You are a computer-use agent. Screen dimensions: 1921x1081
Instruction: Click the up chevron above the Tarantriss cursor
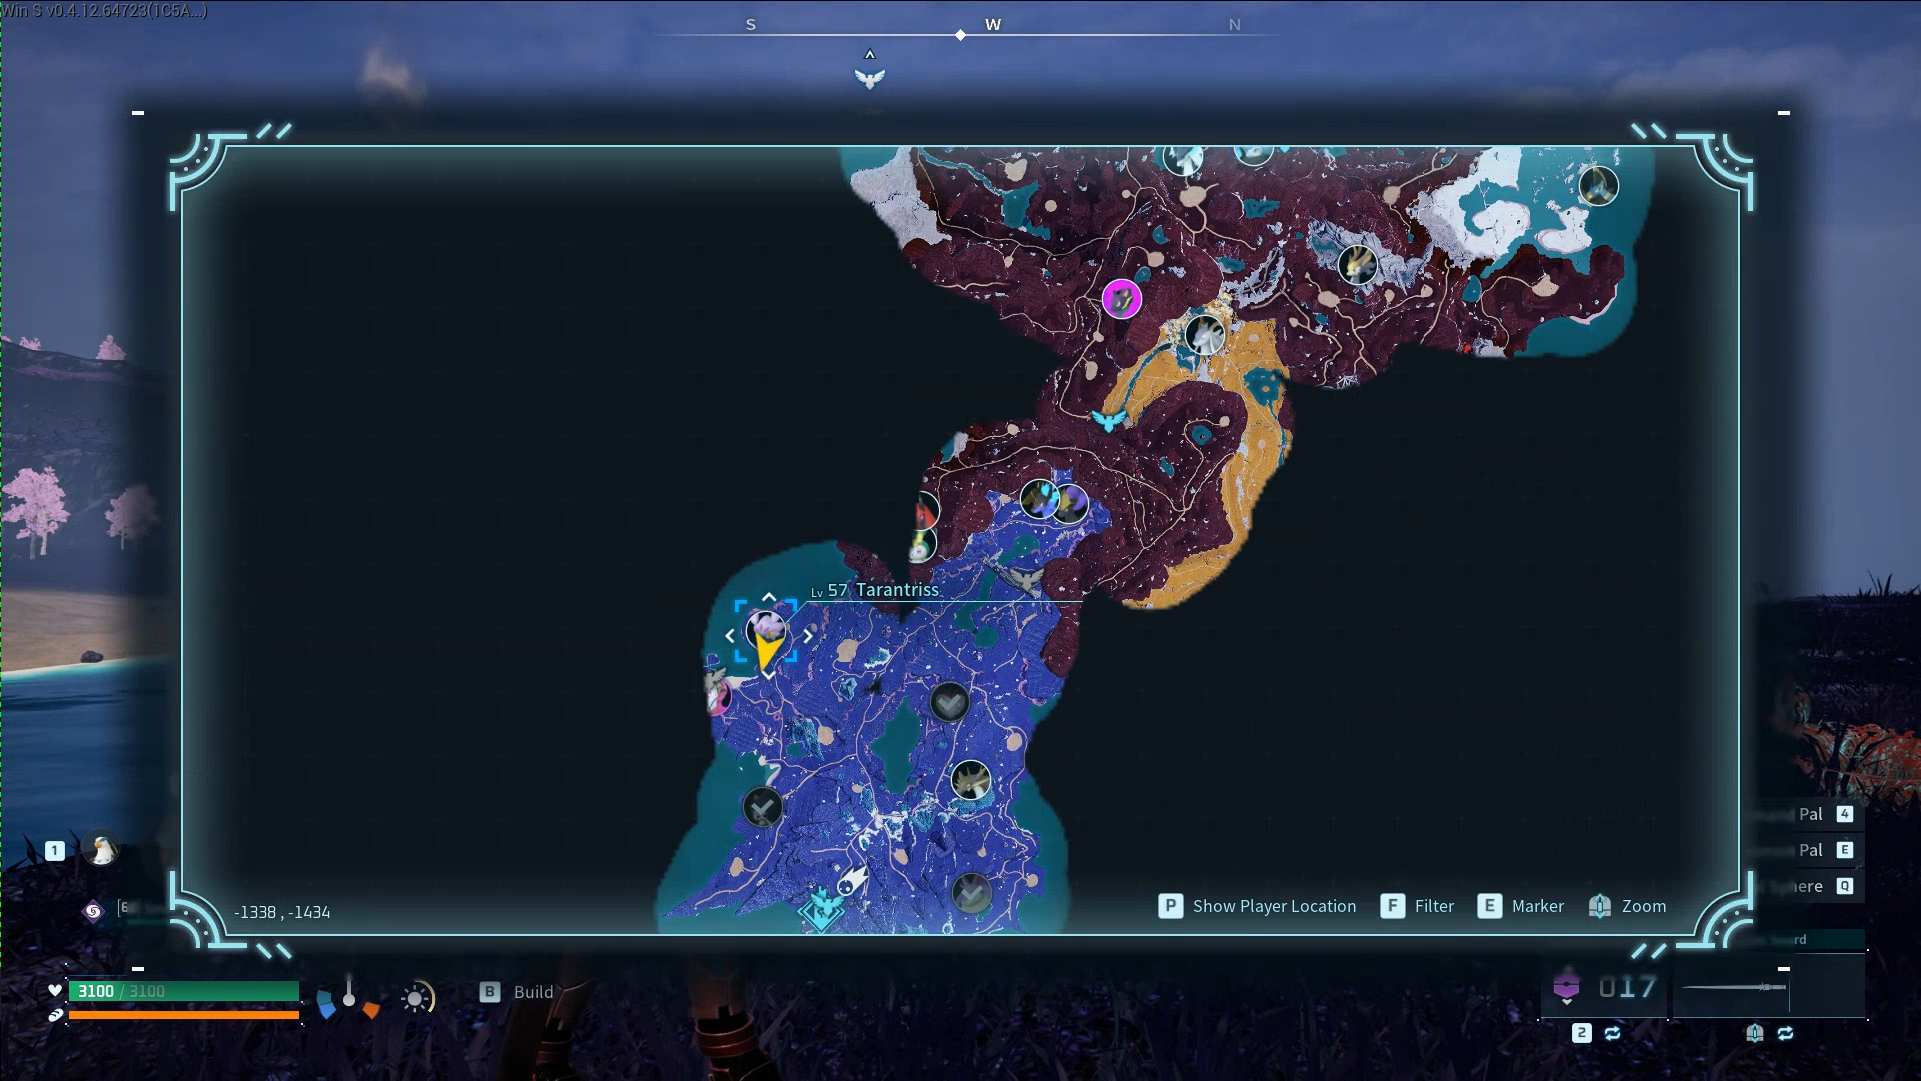pos(768,597)
